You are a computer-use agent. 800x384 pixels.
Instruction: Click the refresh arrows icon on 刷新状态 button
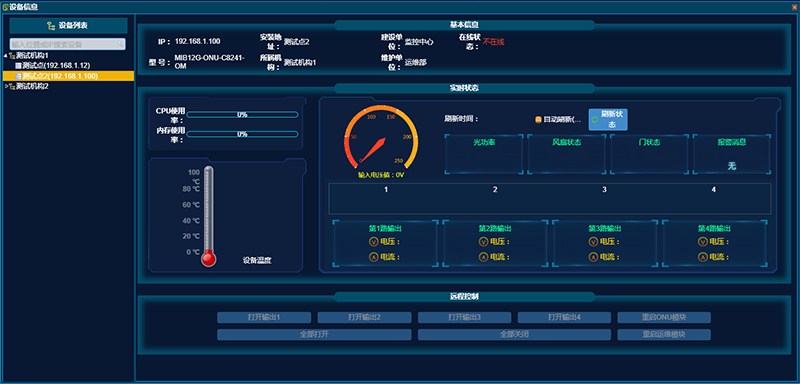[x=594, y=119]
